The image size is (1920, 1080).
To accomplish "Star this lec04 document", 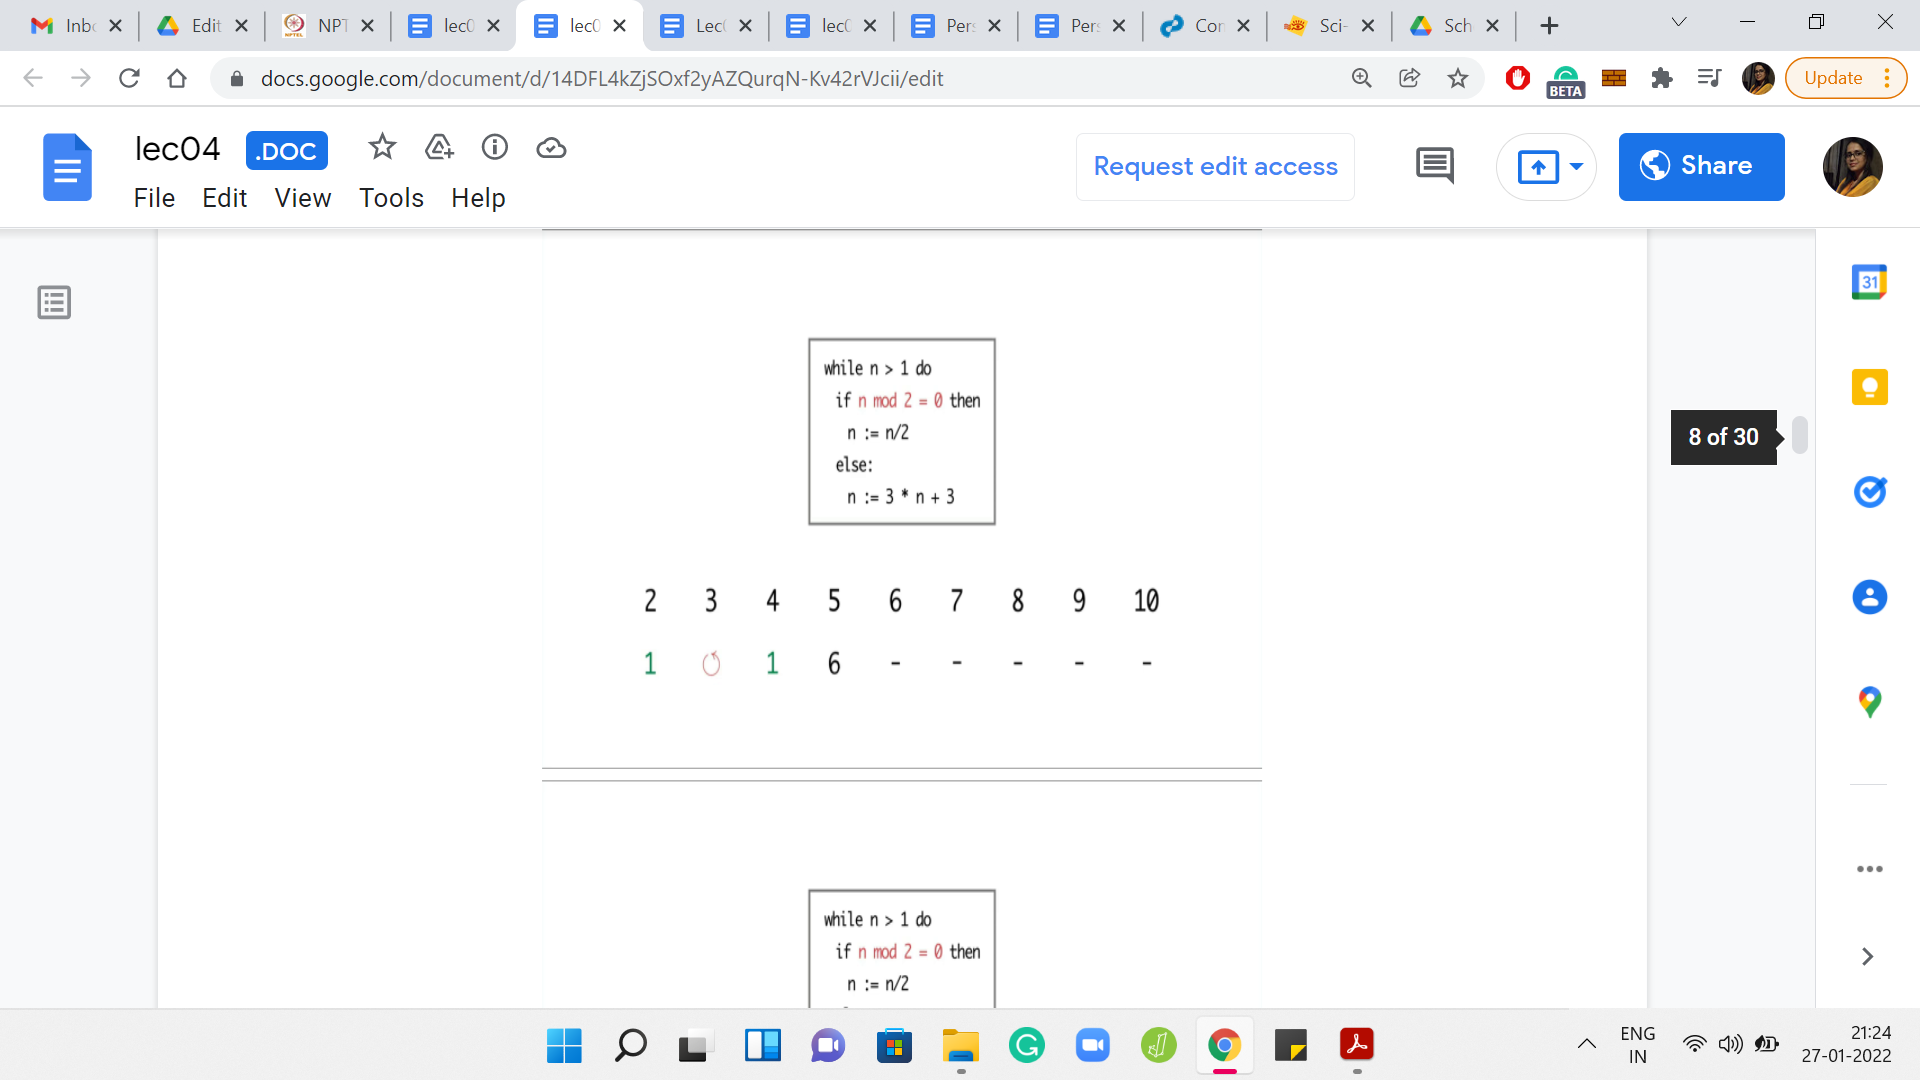I will [382, 148].
